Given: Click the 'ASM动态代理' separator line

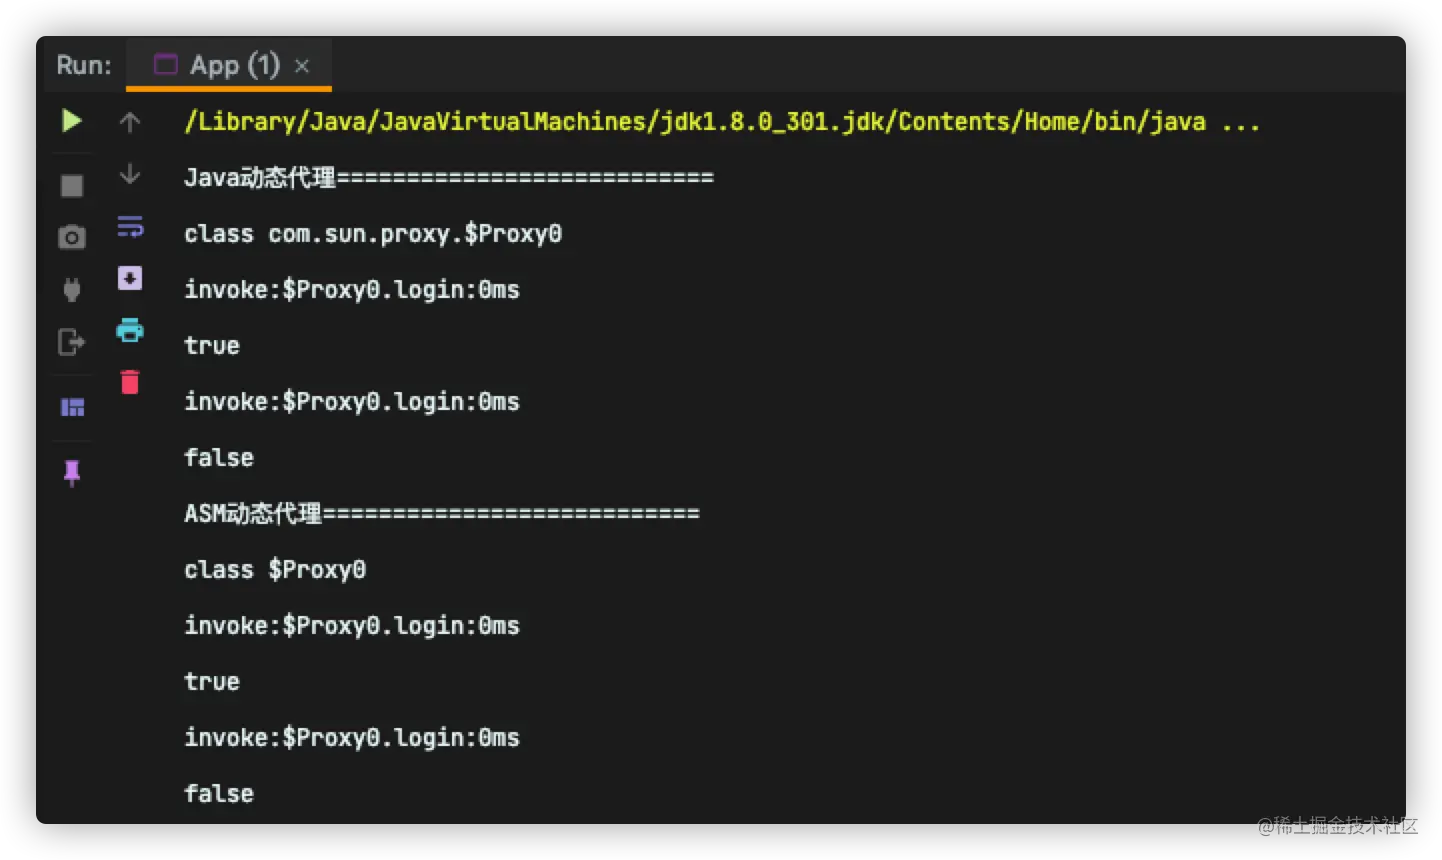Looking at the screenshot, I should coord(441,514).
